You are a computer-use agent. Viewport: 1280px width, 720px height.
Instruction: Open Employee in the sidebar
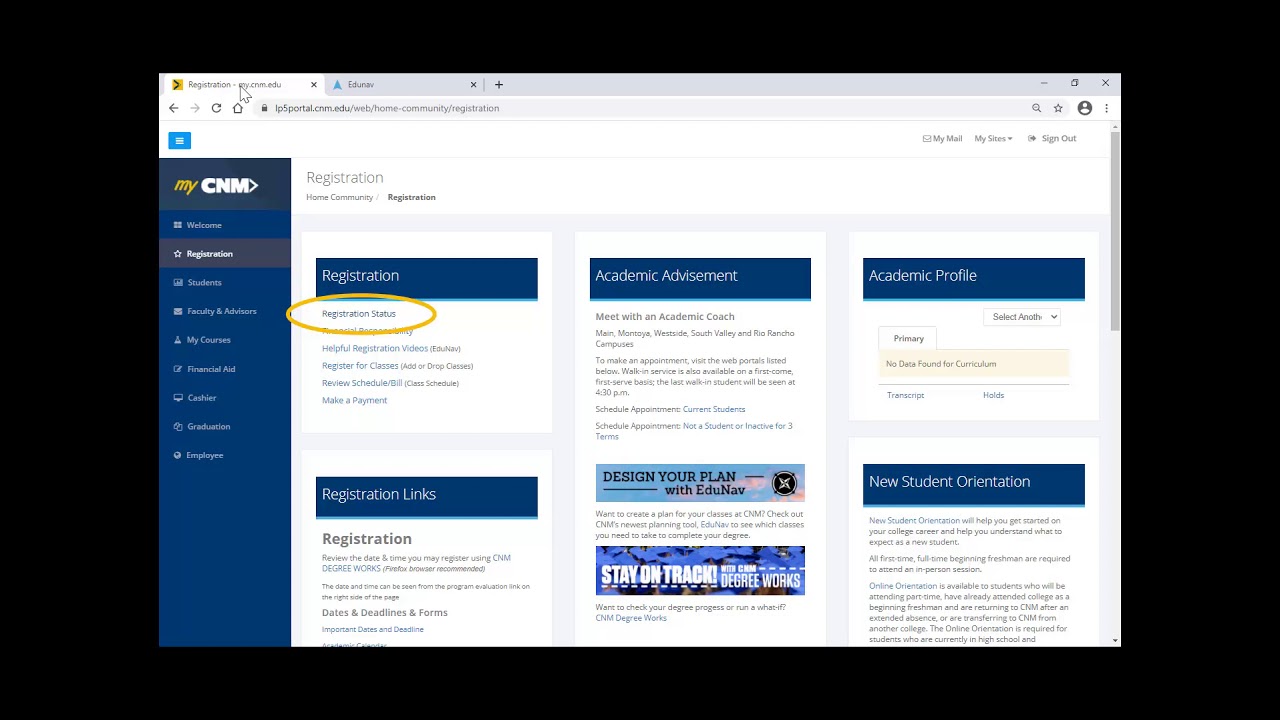225,455
